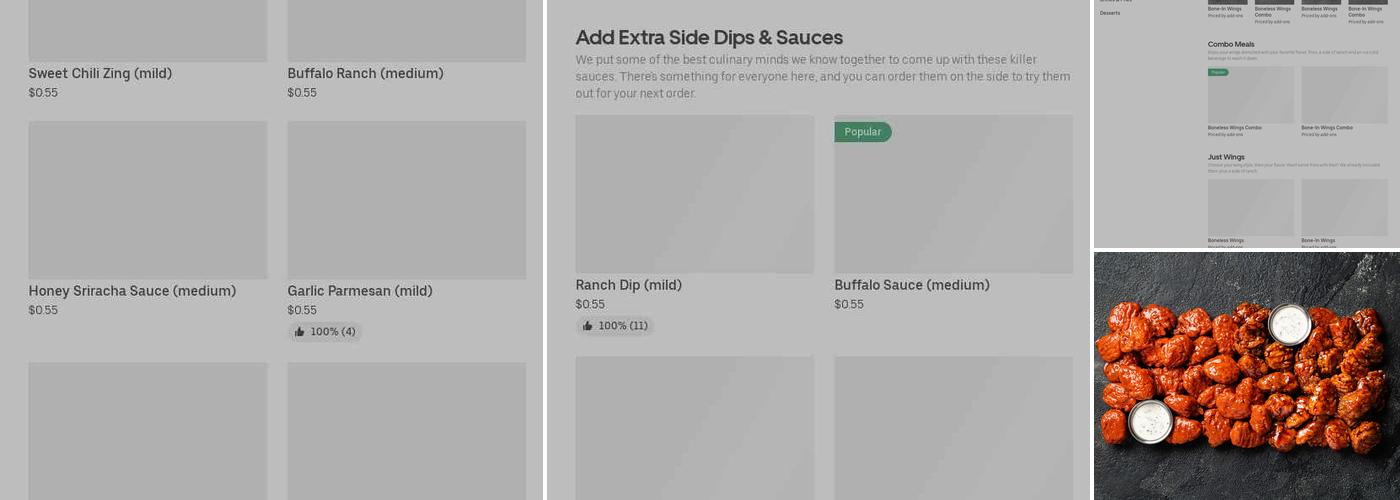This screenshot has width=1400, height=500.
Task: Open Honey Sriracha Sauce item image
Action: click(x=148, y=200)
